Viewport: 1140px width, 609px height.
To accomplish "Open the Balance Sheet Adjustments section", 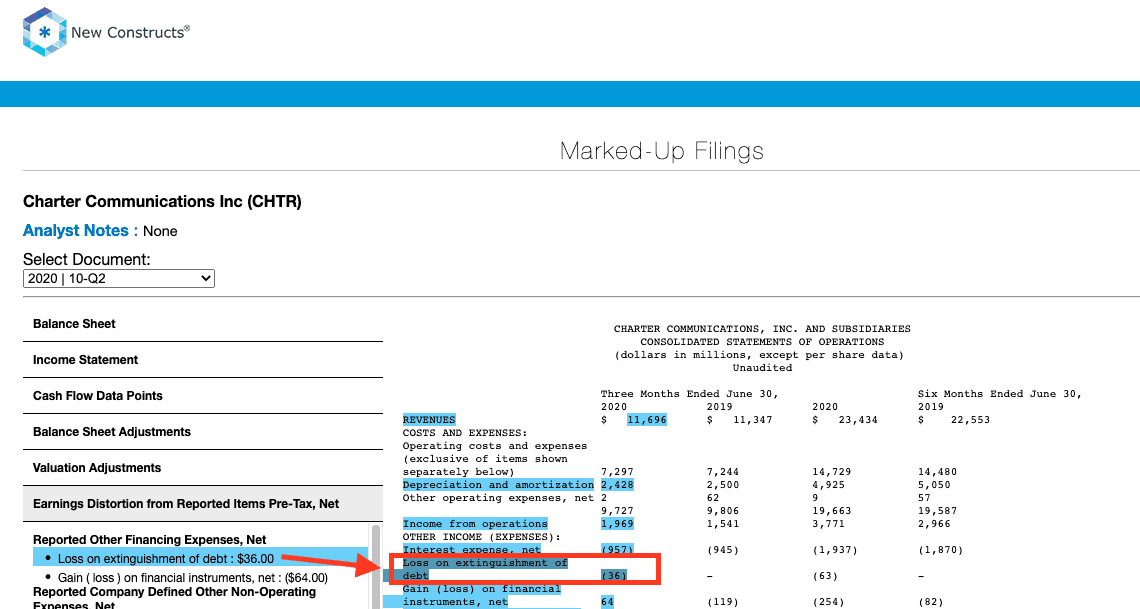I will click(203, 432).
